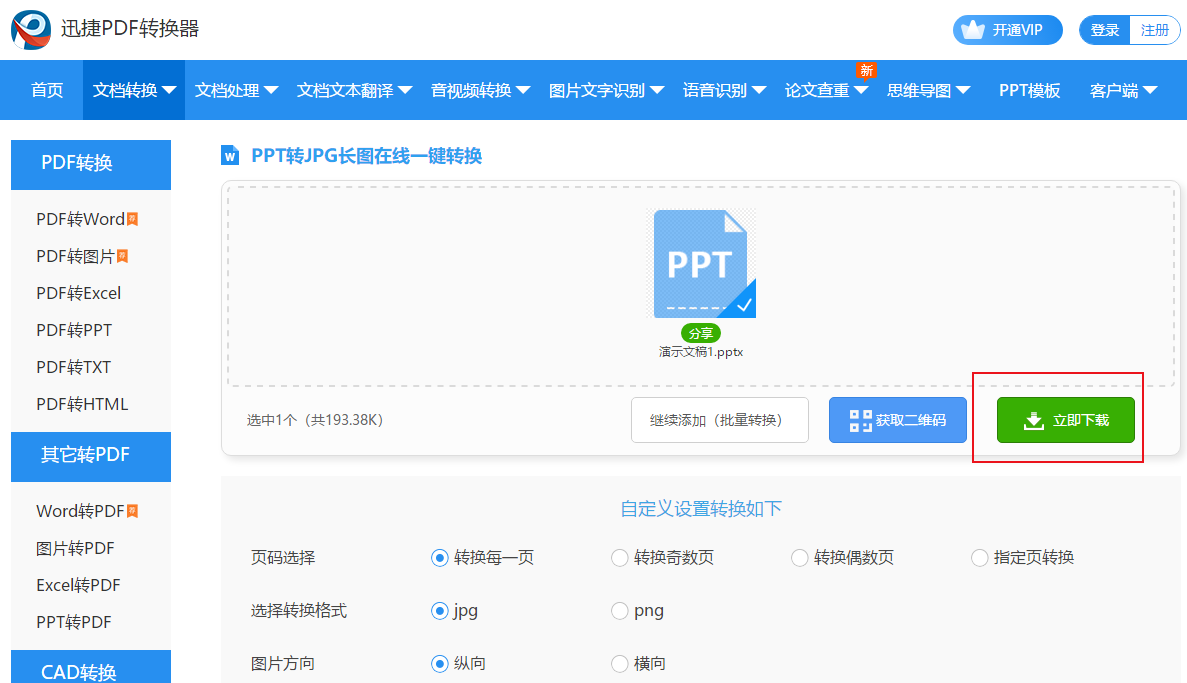Click the QR code icon on 获取二维码
1187x683 pixels.
(x=860, y=420)
